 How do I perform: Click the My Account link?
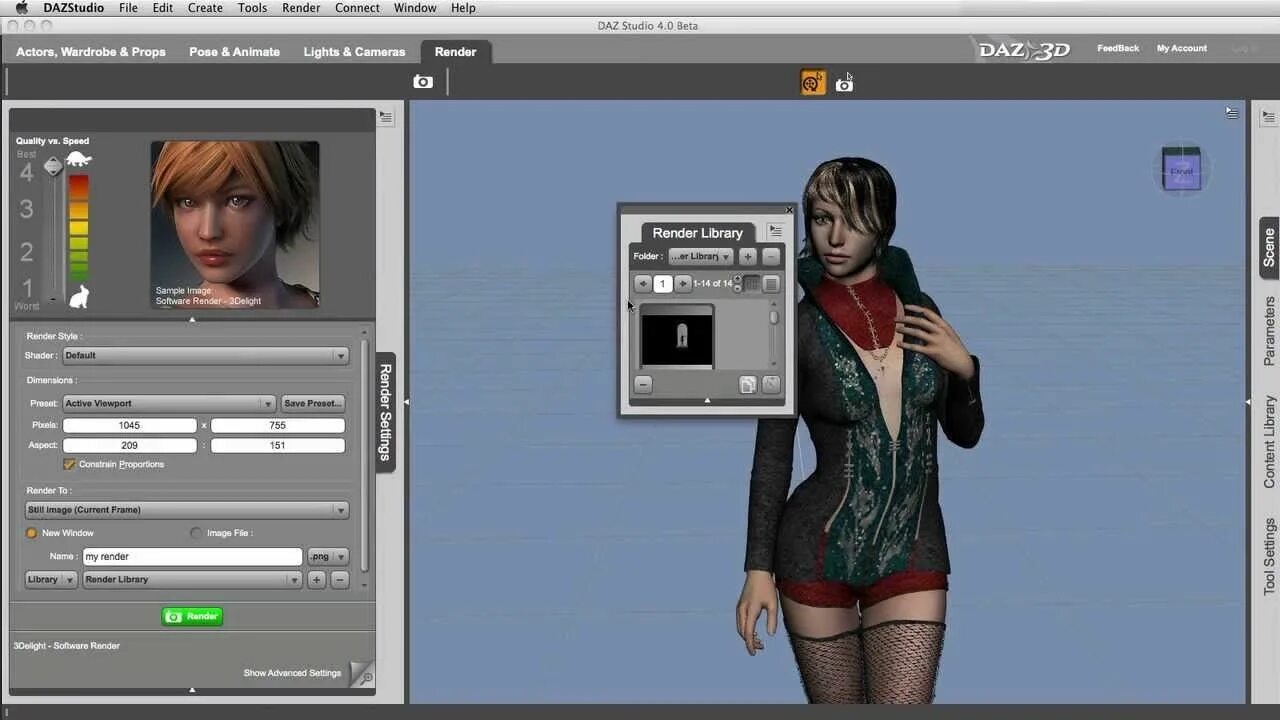(x=1182, y=48)
